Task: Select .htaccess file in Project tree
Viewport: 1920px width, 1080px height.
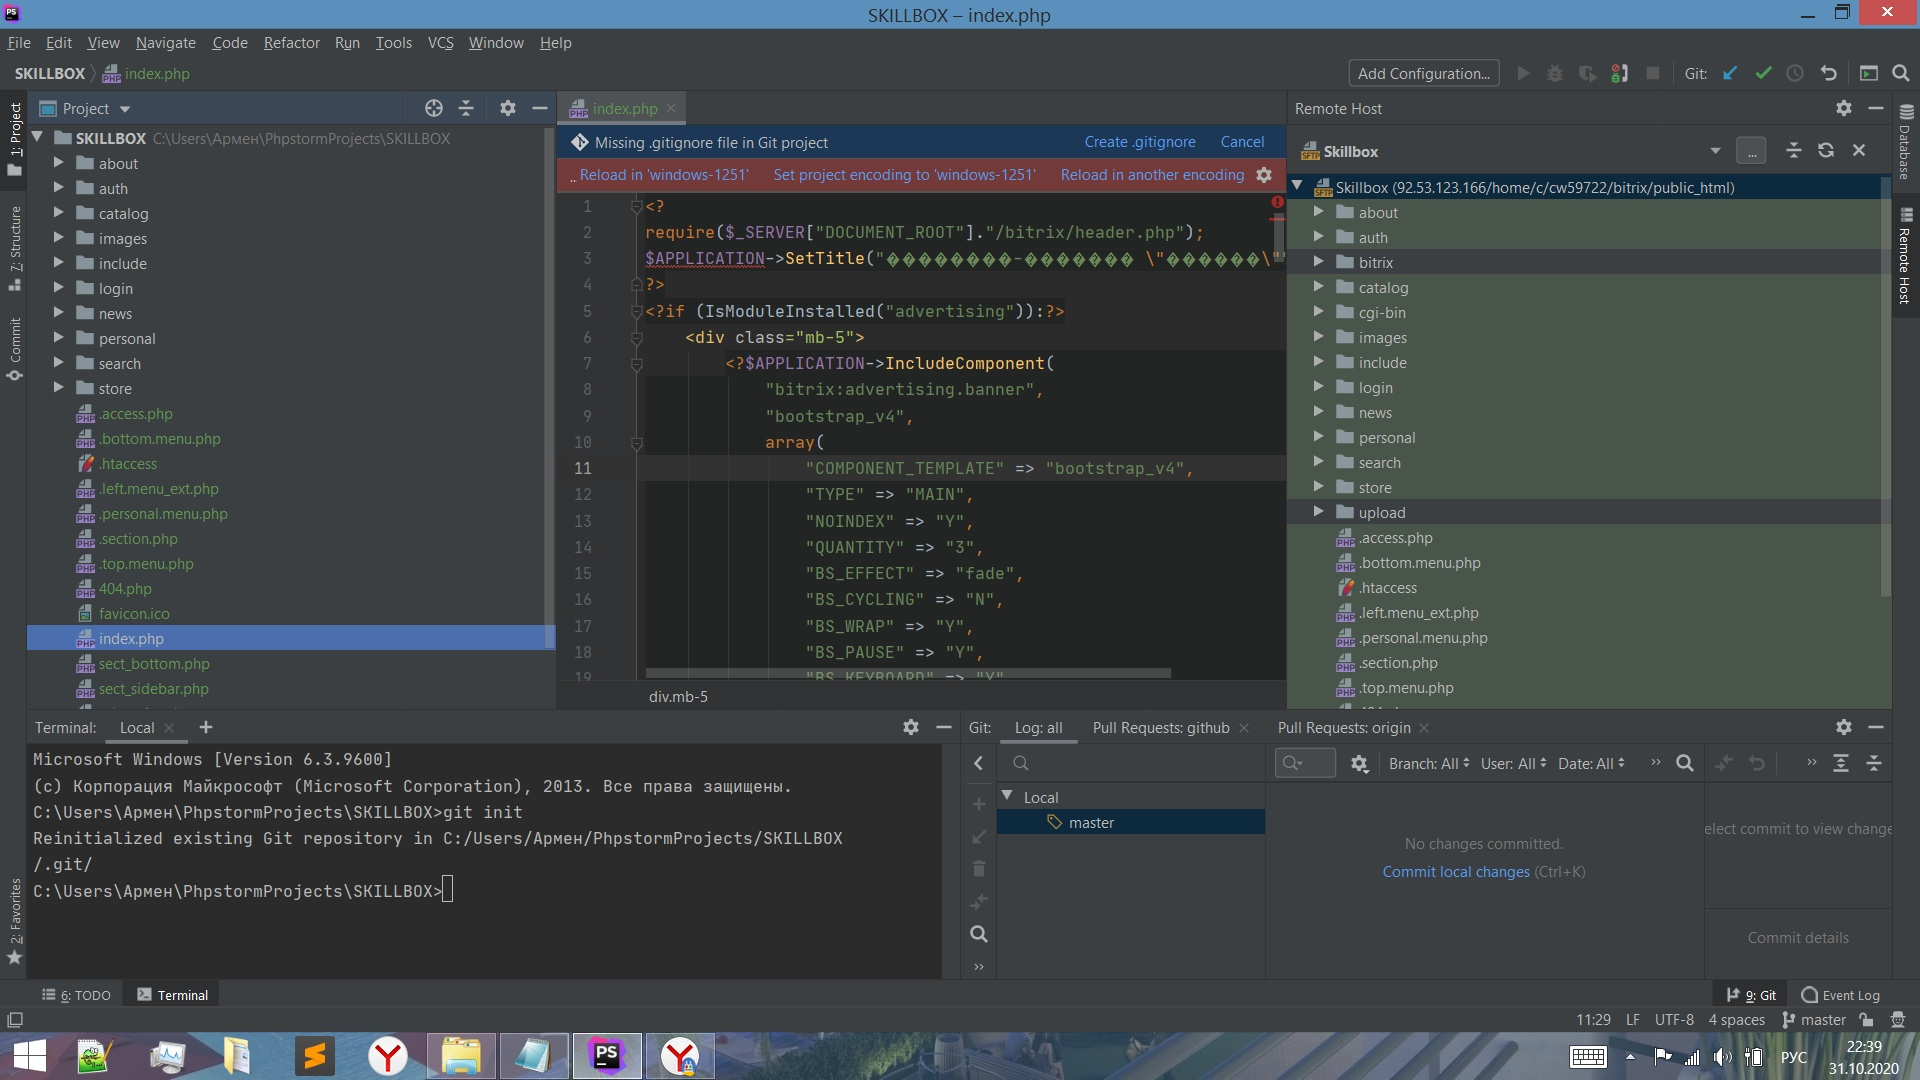Action: click(127, 463)
